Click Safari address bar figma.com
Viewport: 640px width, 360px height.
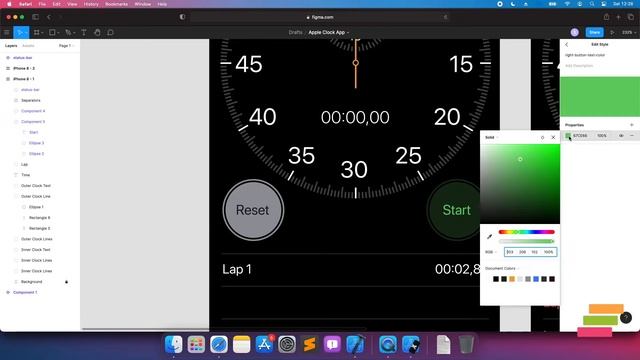pyautogui.click(x=320, y=17)
